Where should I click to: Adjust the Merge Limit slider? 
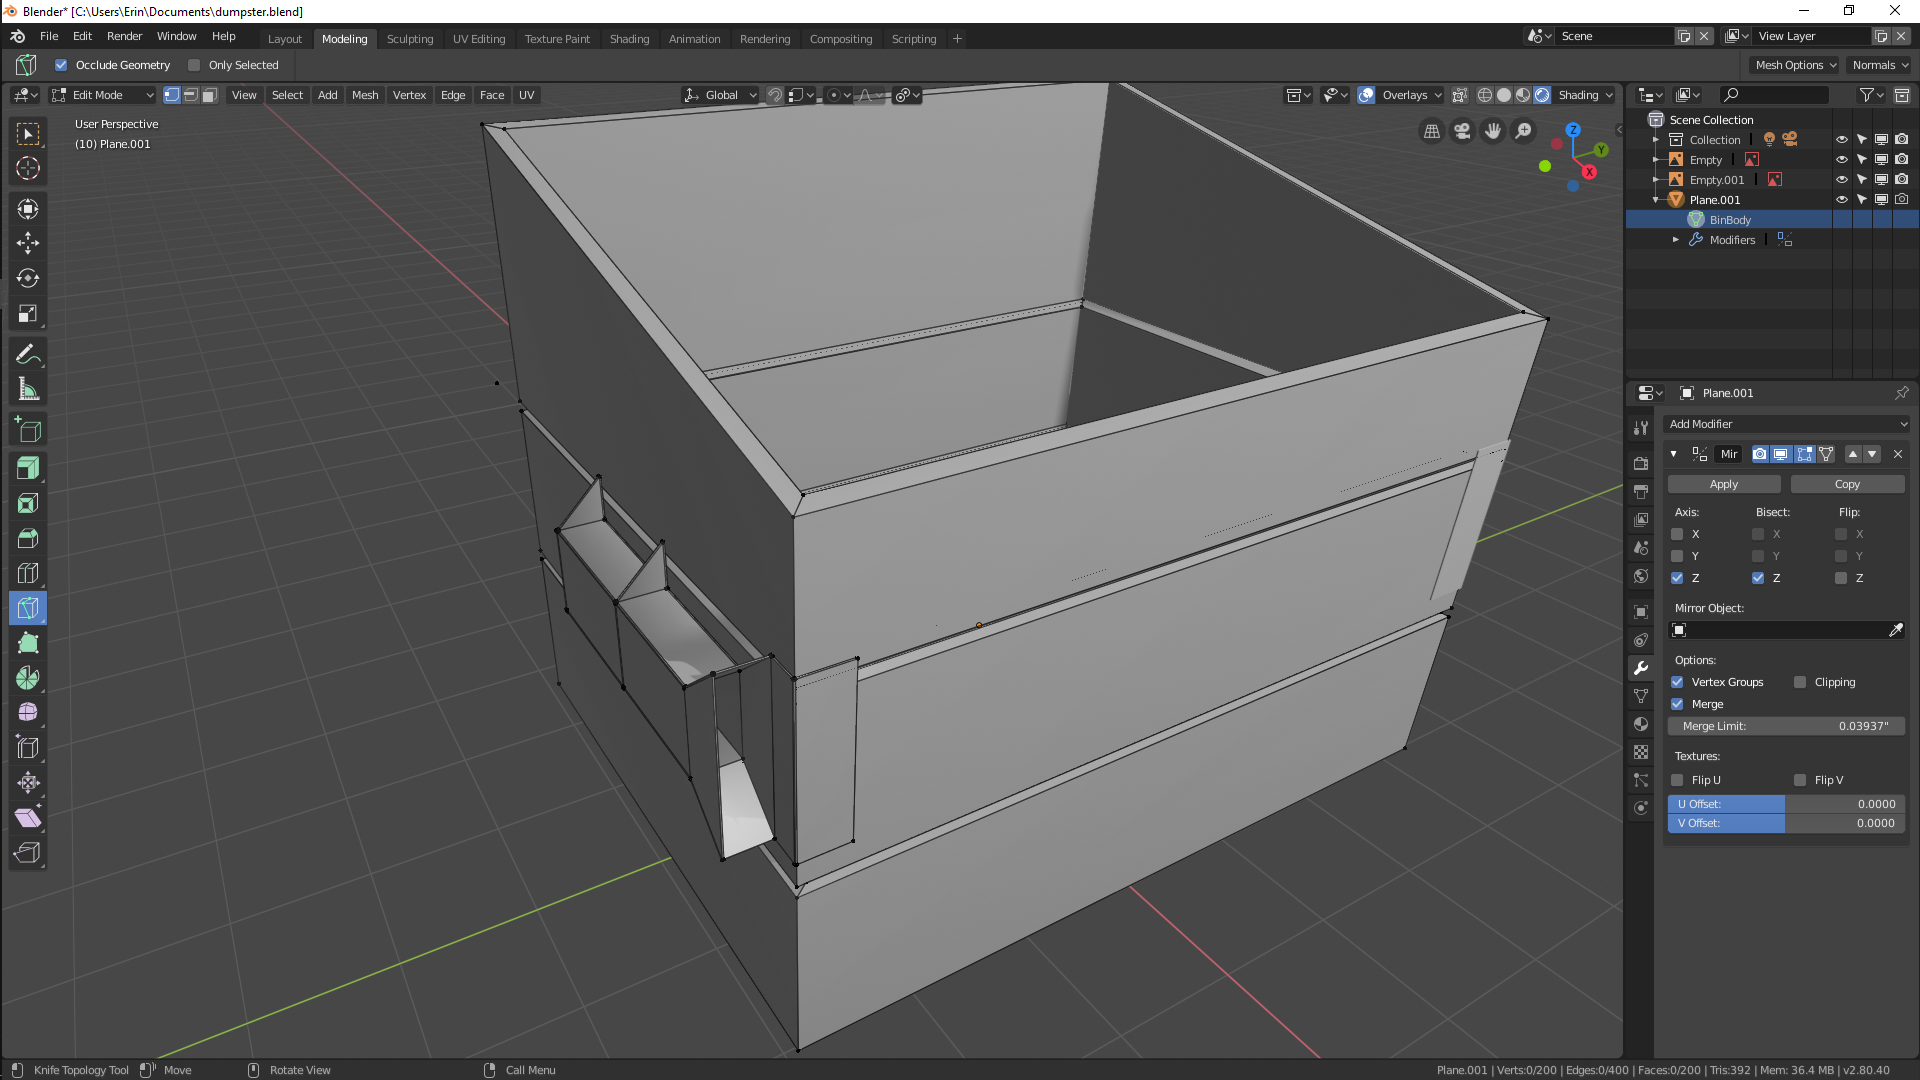1785,726
